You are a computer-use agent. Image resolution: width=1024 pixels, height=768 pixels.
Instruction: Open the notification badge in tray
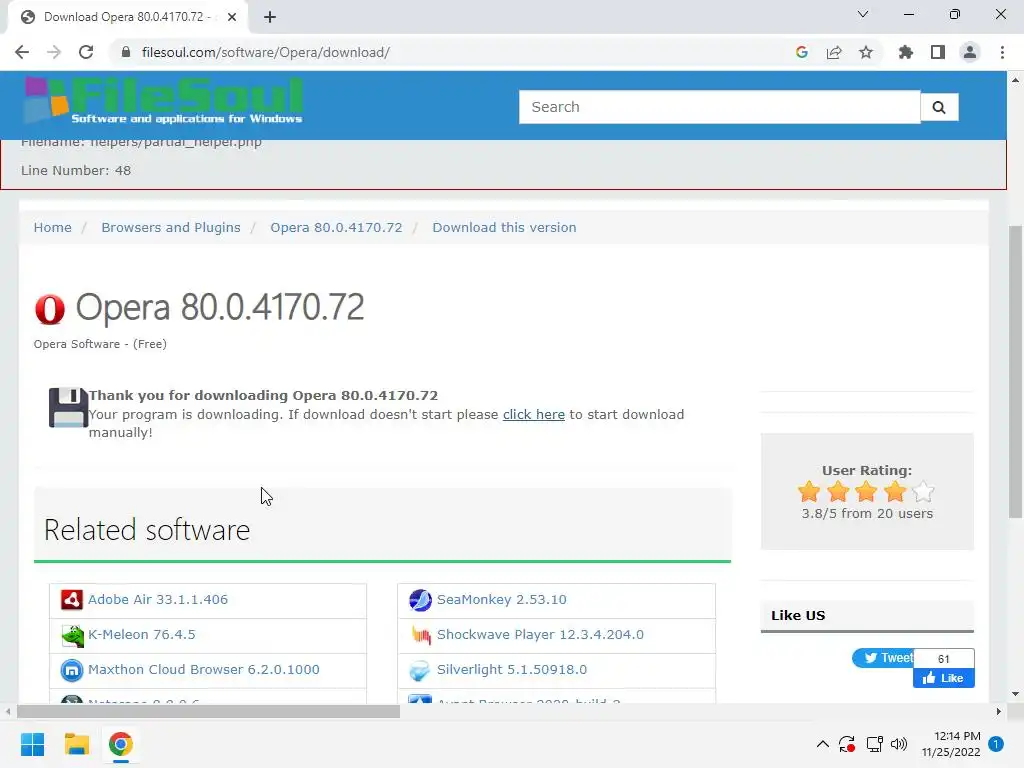pos(996,744)
